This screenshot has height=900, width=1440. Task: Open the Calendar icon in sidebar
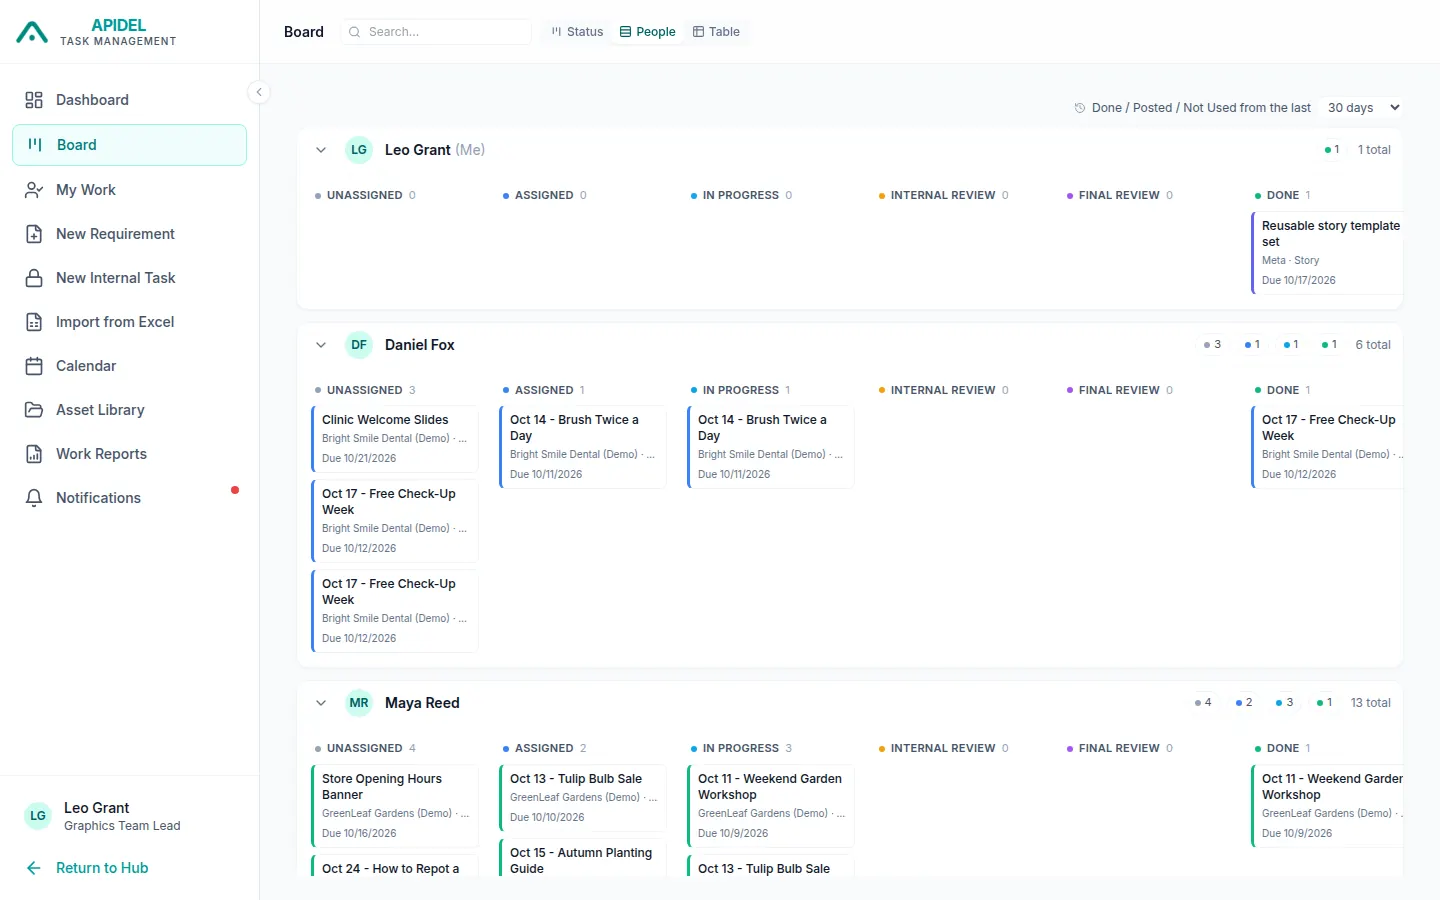click(34, 366)
